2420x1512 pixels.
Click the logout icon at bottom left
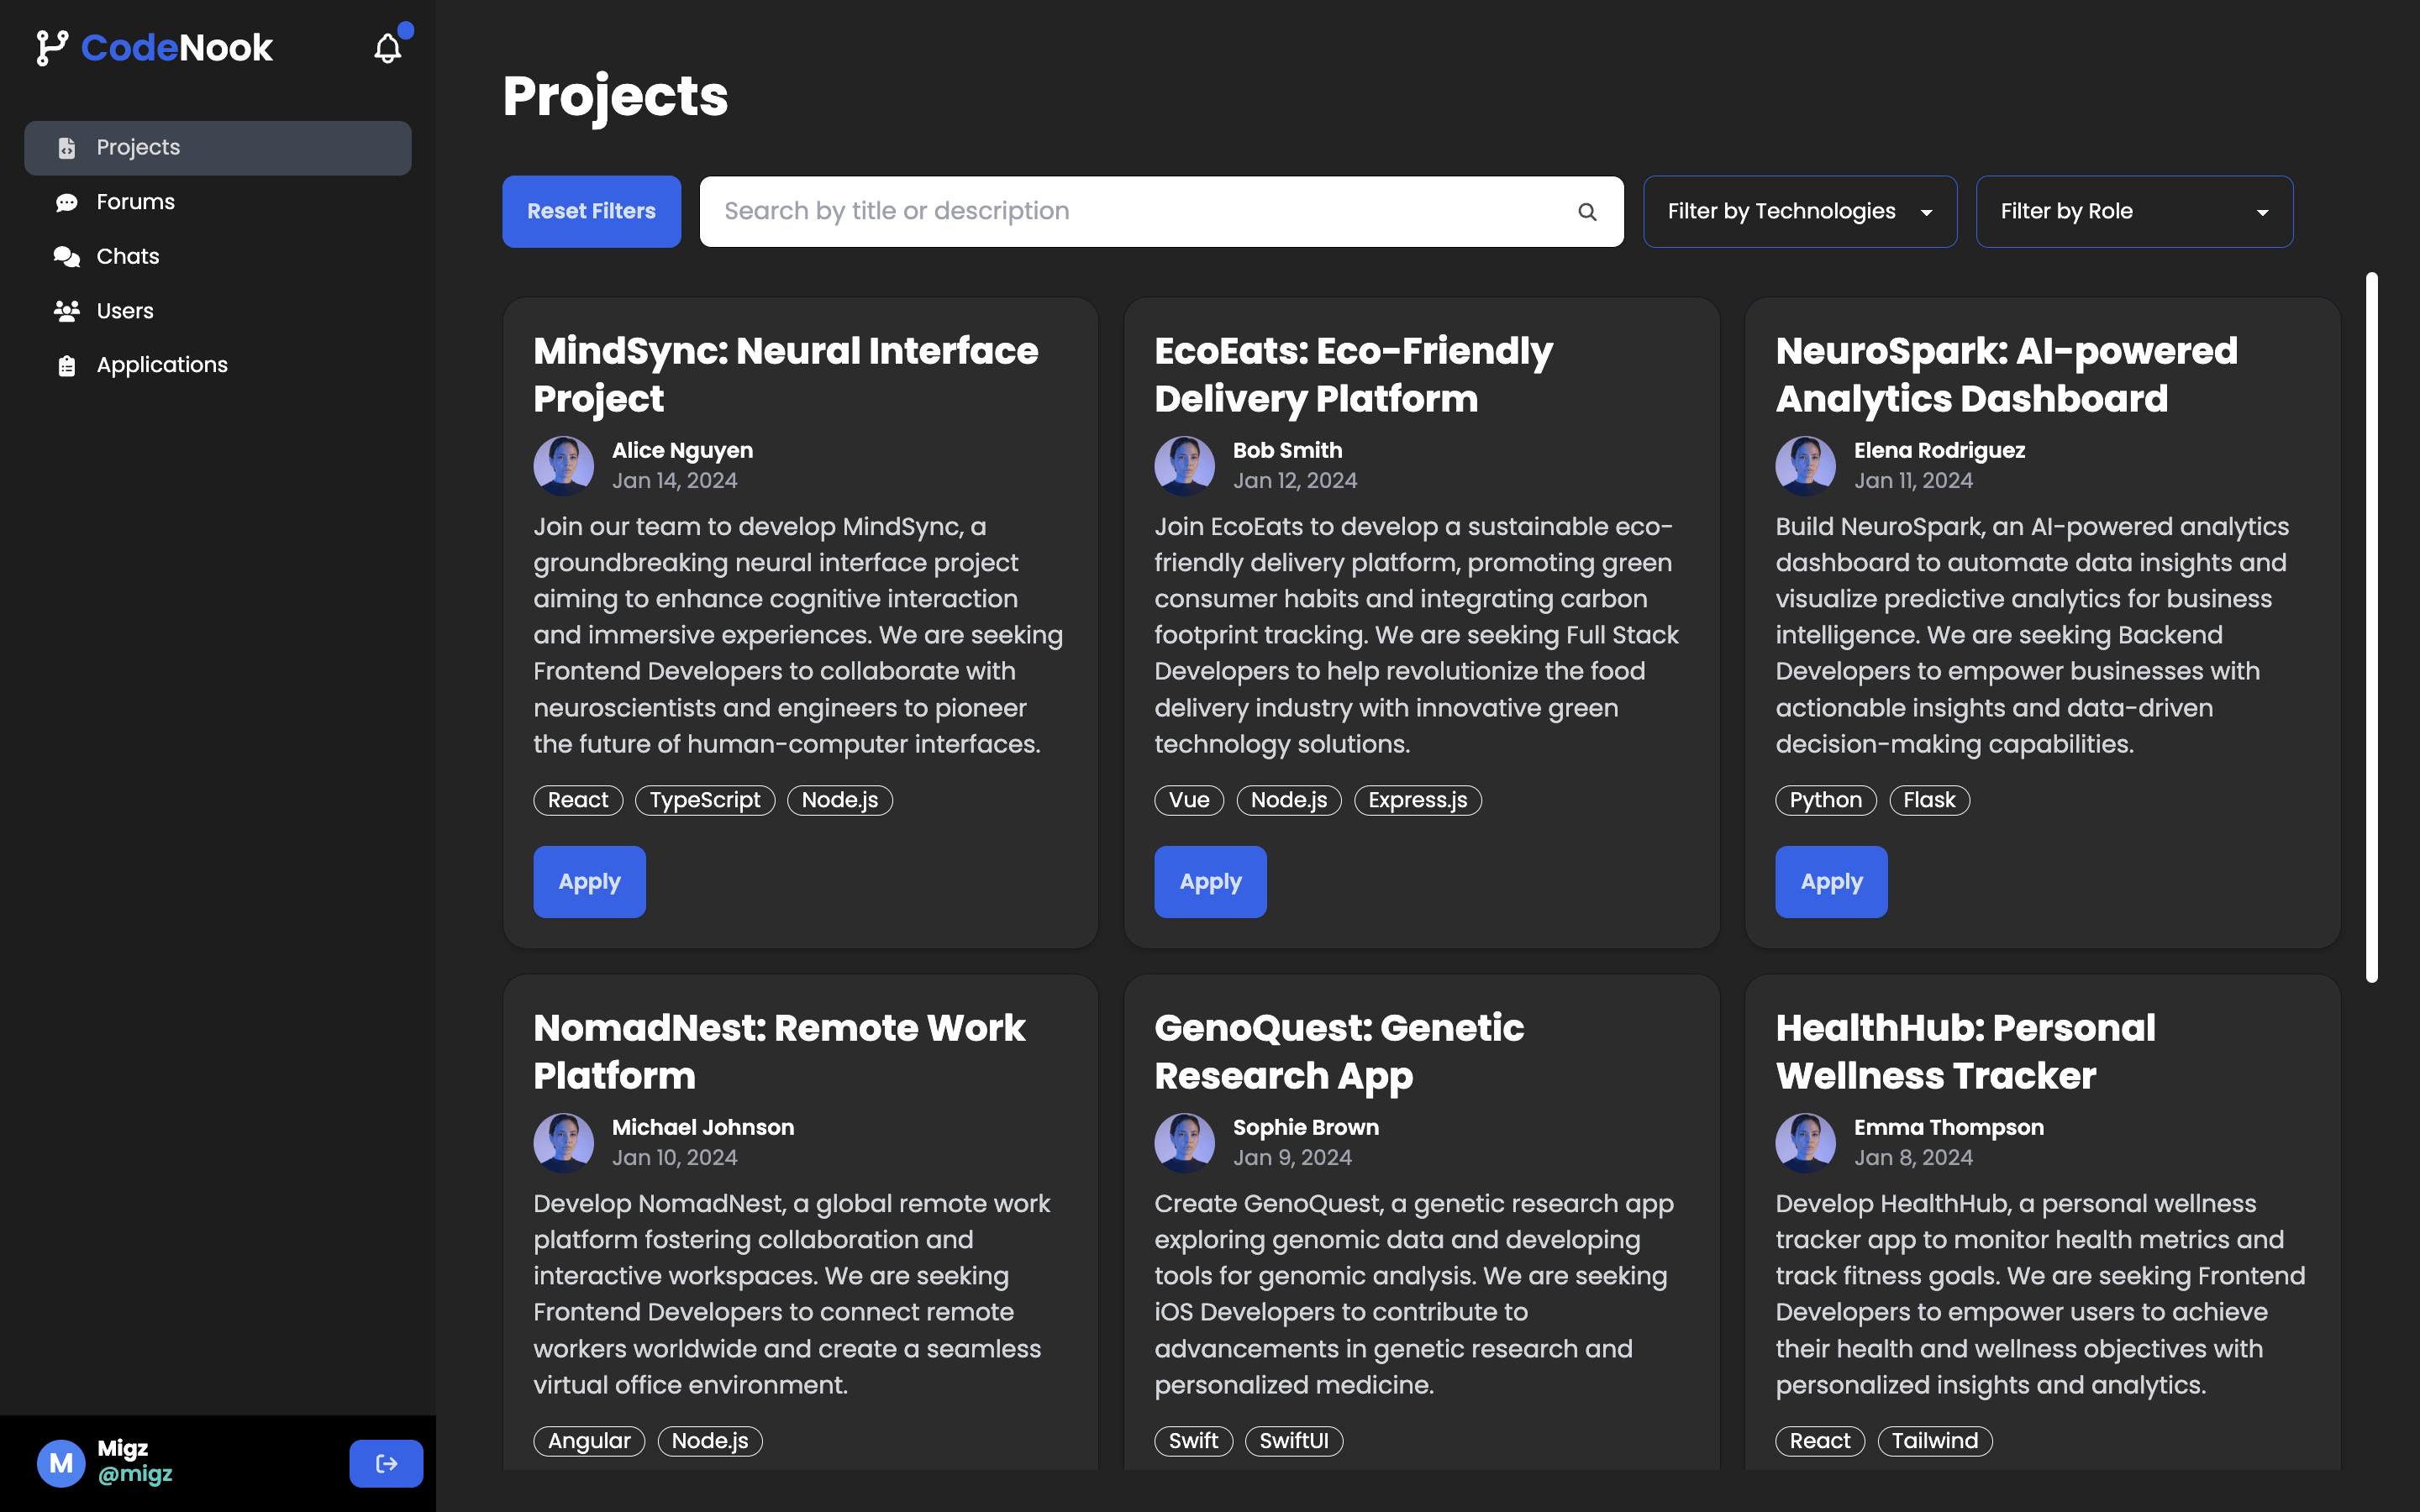(386, 1463)
